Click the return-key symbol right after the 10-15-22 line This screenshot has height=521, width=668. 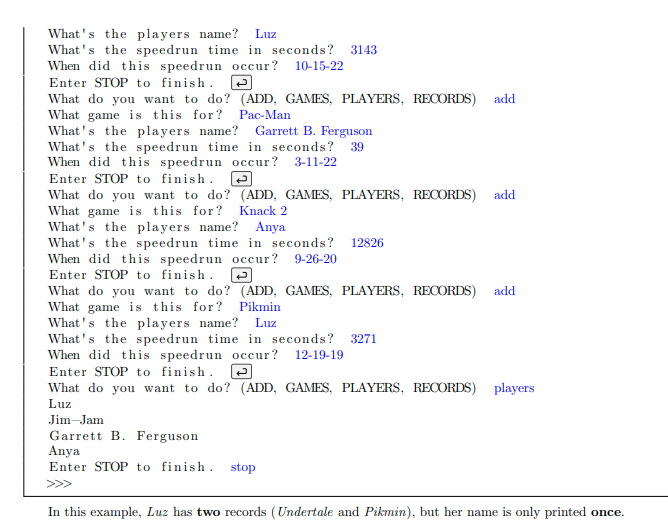coord(241,83)
